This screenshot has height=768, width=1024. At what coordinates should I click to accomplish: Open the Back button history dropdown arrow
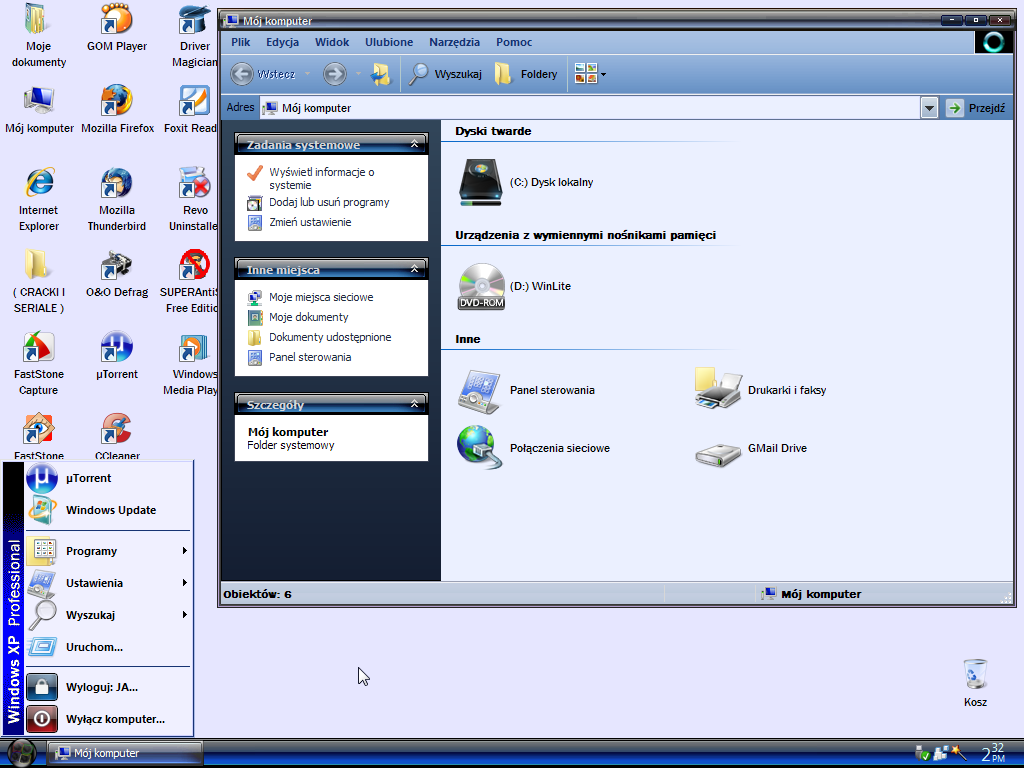308,74
